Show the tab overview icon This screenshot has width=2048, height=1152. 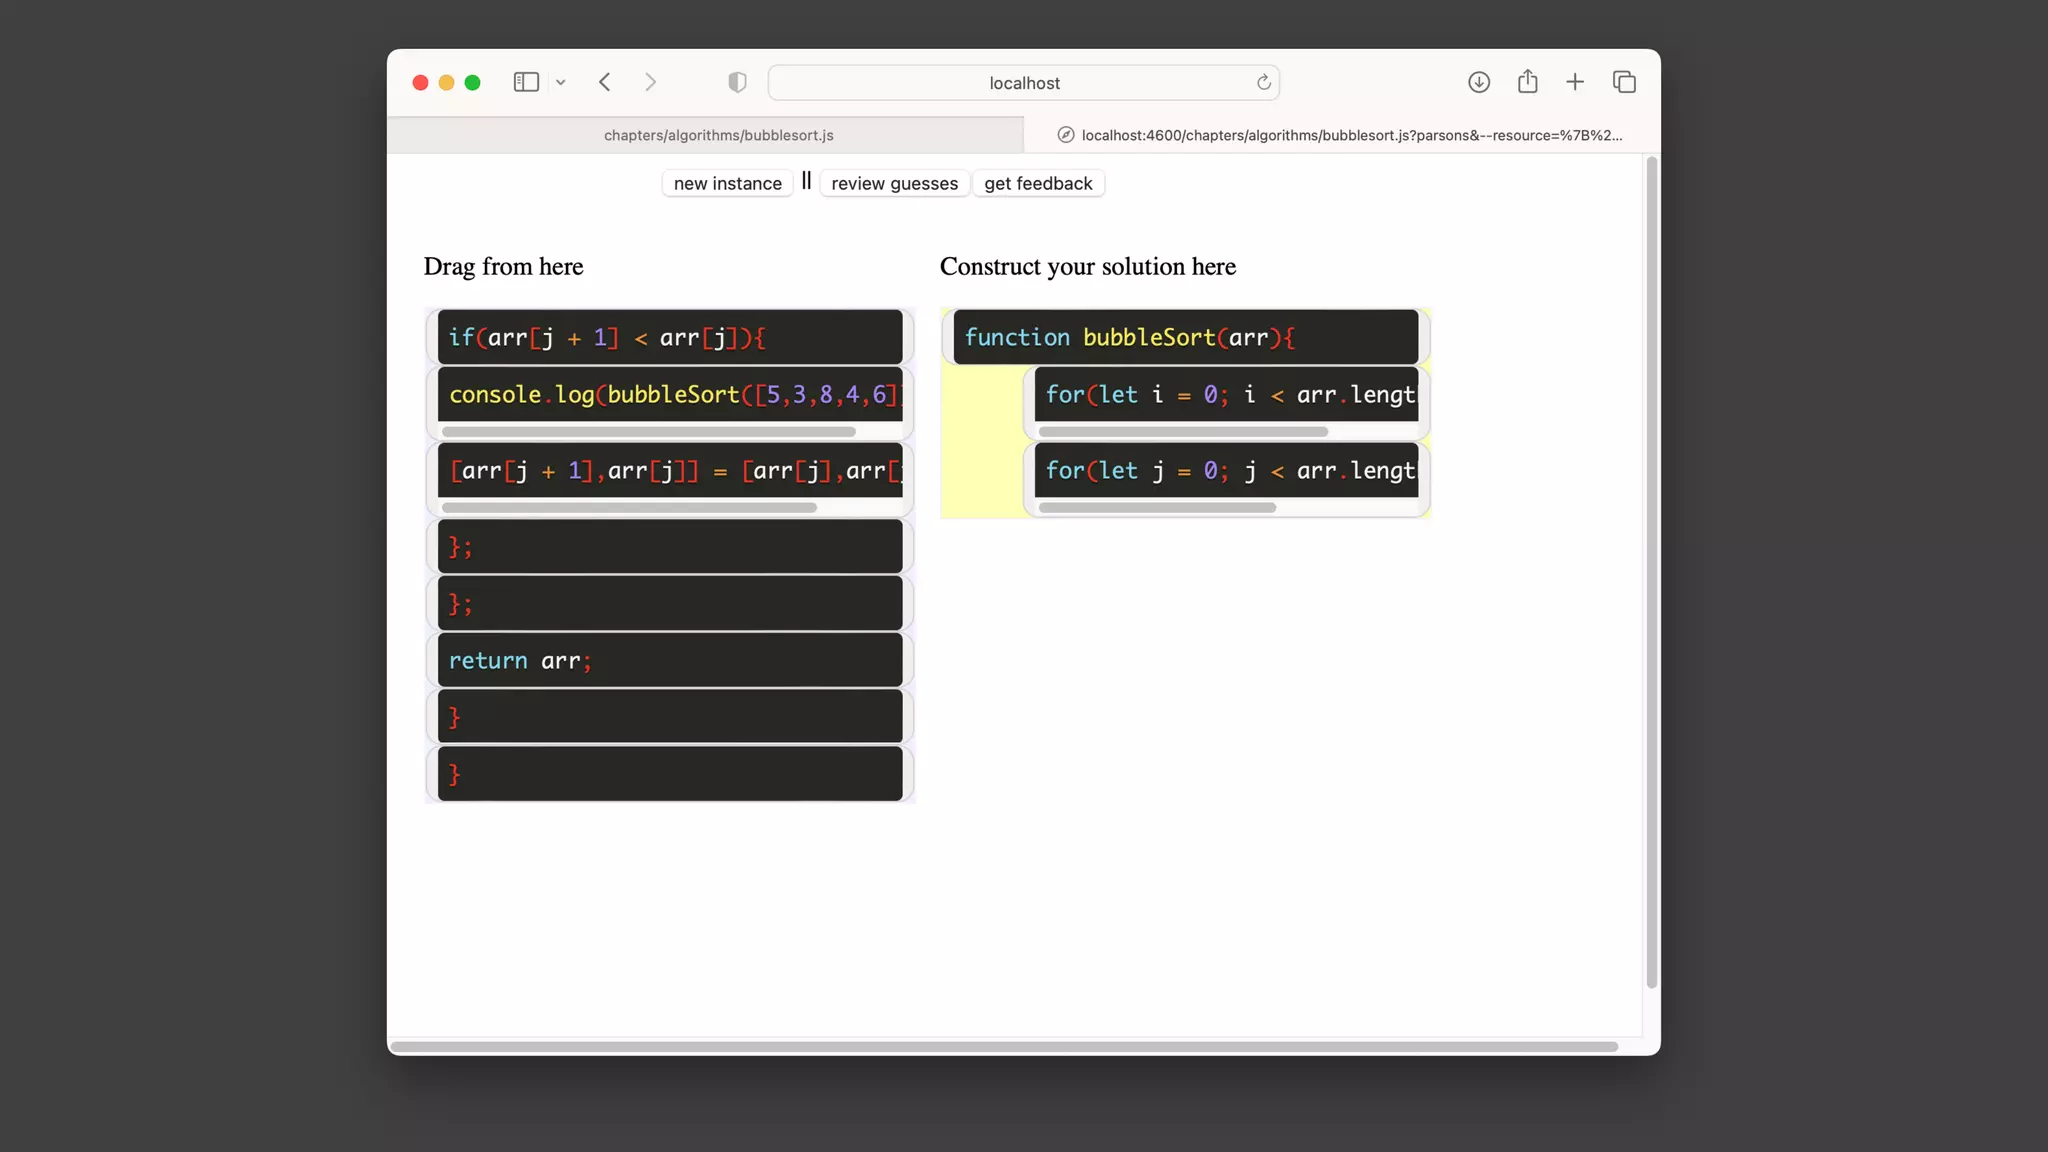[x=1624, y=82]
